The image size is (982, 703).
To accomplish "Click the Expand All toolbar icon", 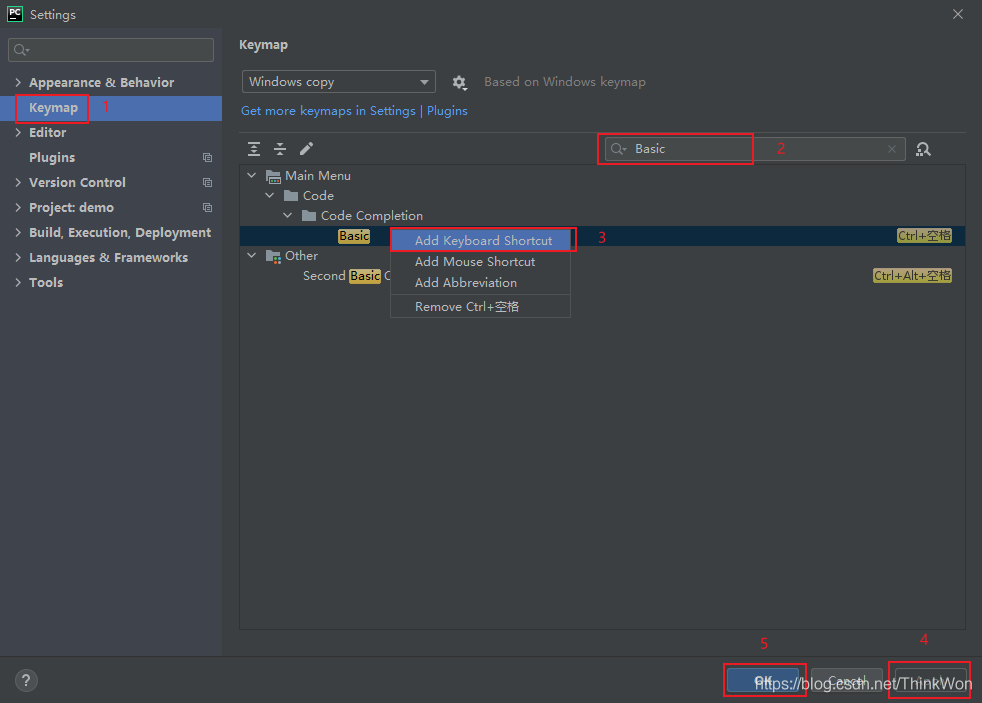I will (254, 149).
